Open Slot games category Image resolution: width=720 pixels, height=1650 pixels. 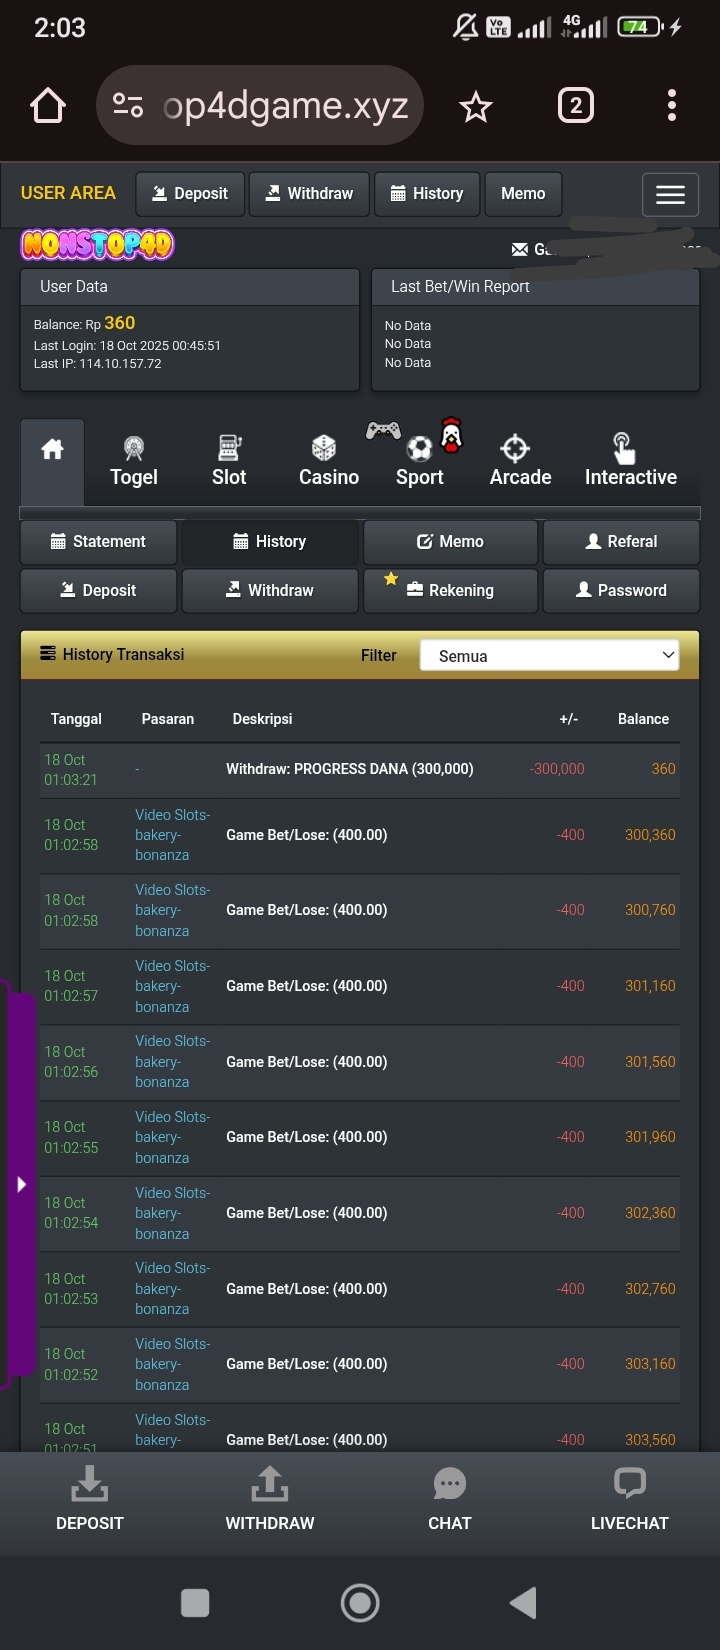pyautogui.click(x=229, y=461)
